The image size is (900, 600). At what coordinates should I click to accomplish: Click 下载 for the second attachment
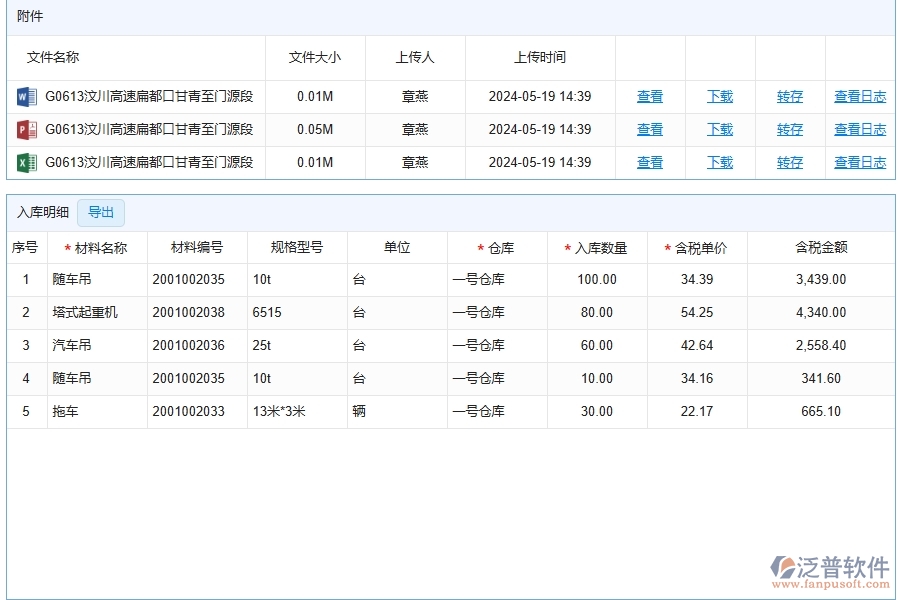pyautogui.click(x=719, y=129)
